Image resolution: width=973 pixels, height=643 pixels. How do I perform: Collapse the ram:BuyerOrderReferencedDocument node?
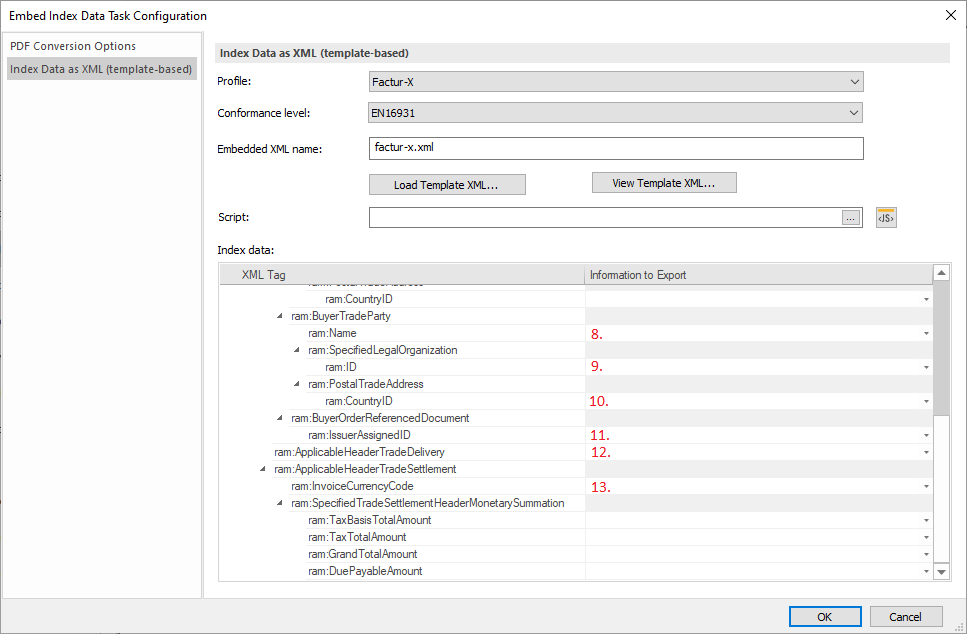click(x=280, y=418)
